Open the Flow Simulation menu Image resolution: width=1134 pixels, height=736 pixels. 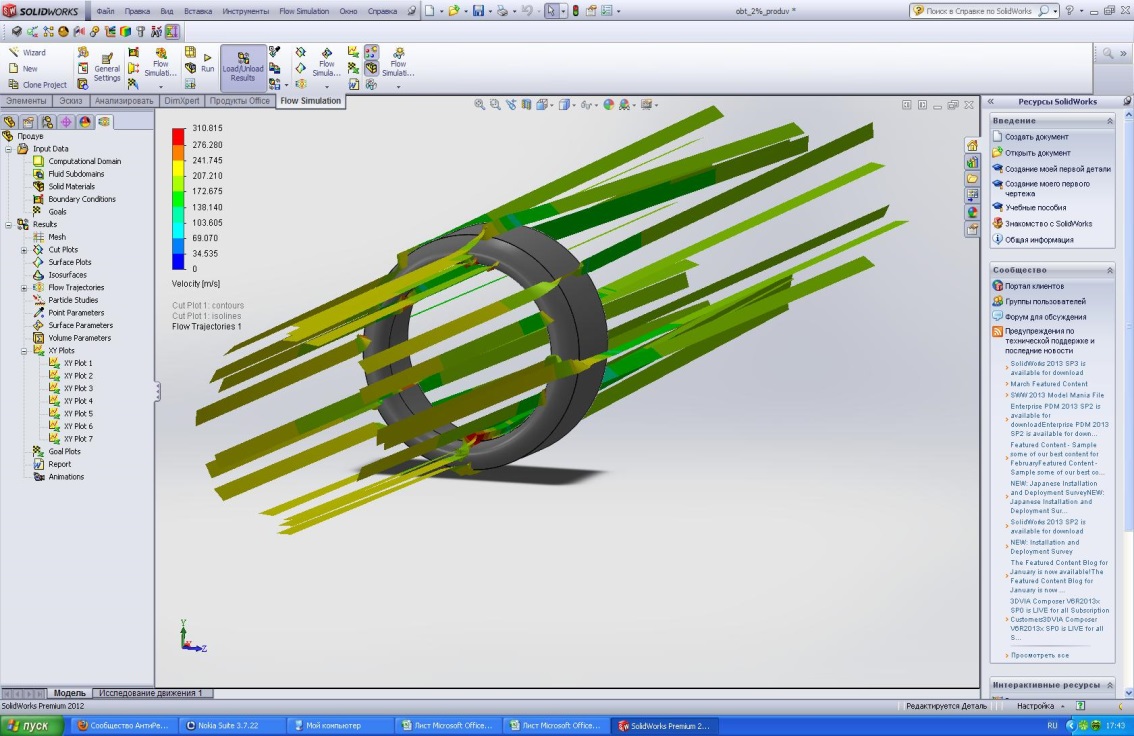pyautogui.click(x=304, y=11)
